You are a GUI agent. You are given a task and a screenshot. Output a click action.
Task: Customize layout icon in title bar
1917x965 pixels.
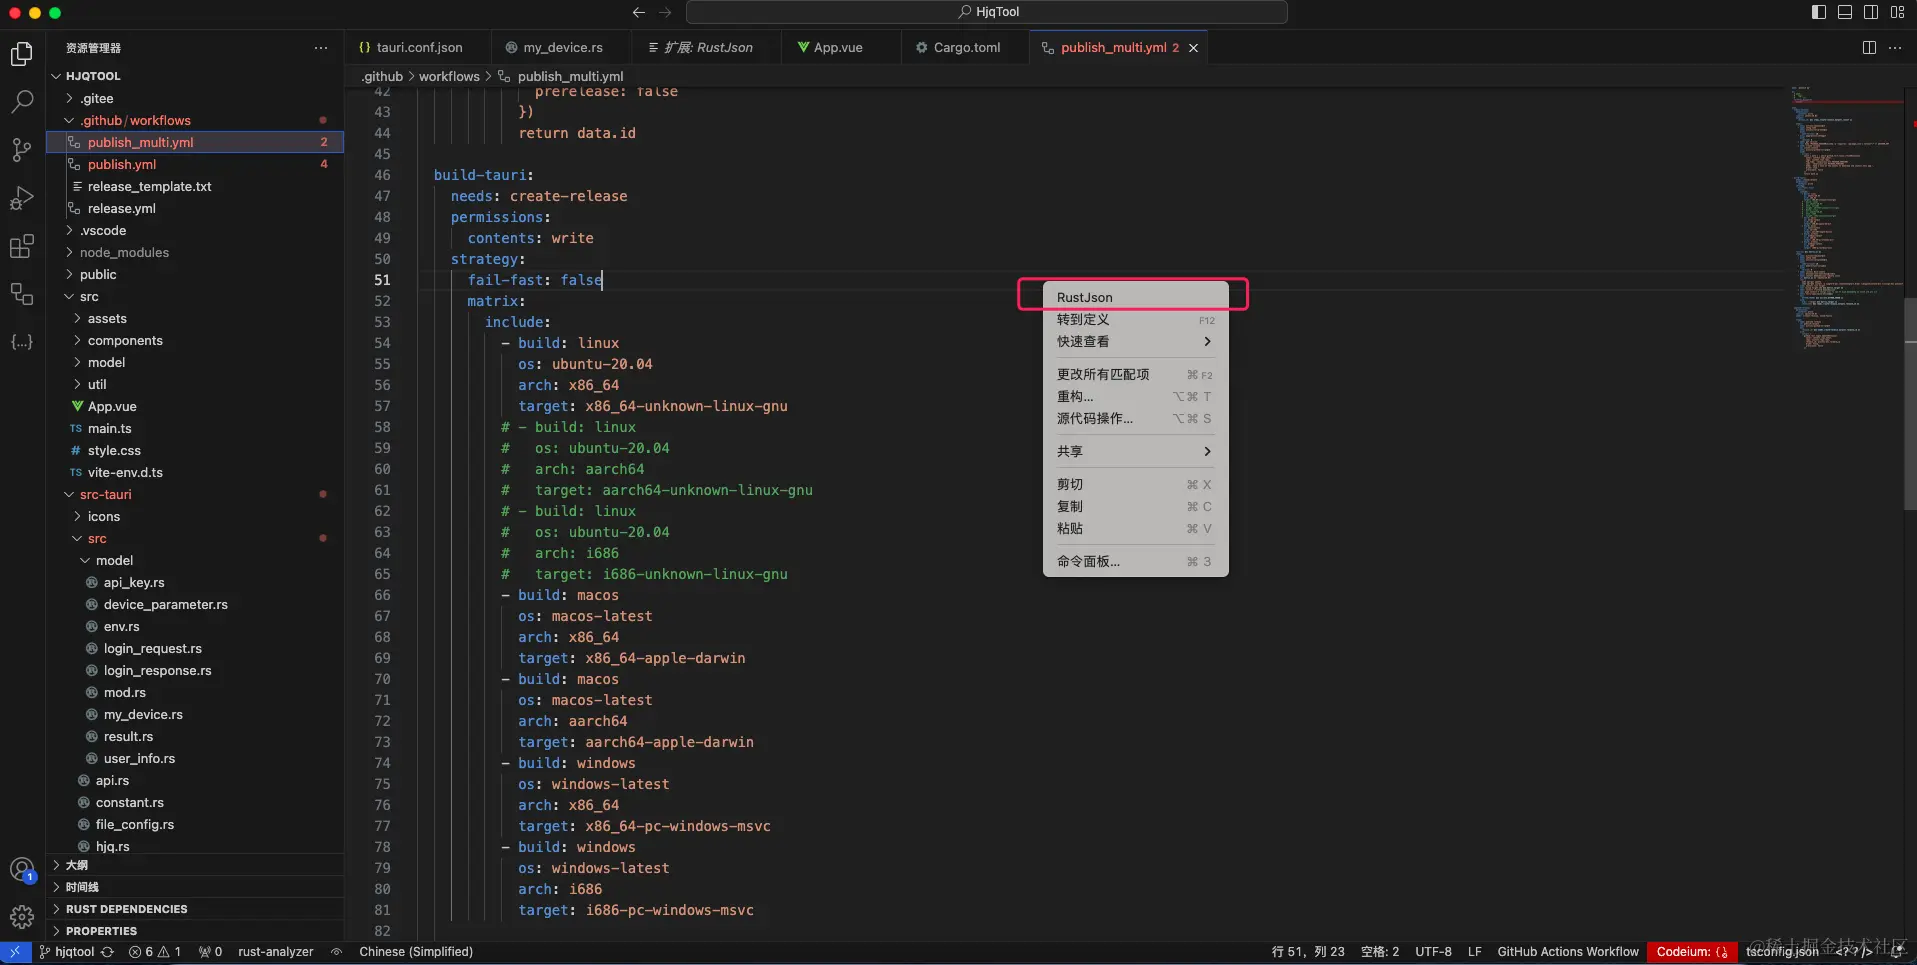[x=1897, y=12]
